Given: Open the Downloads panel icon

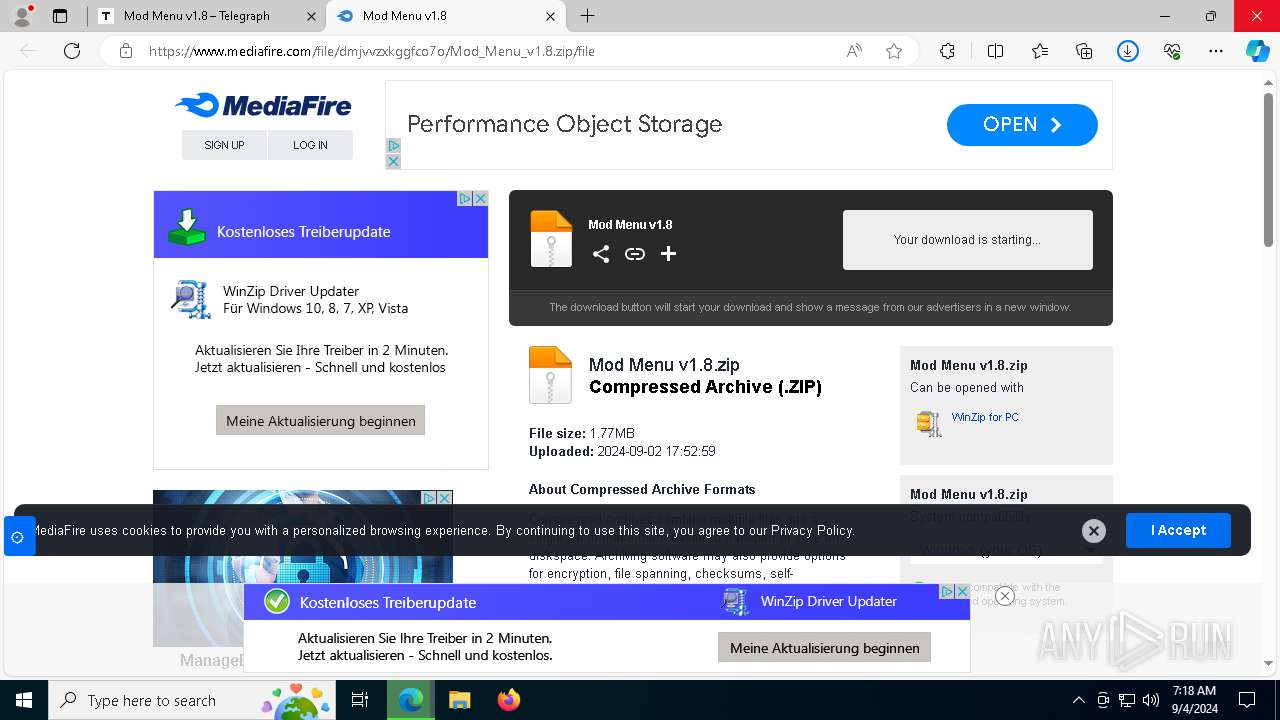Looking at the screenshot, I should [x=1128, y=51].
